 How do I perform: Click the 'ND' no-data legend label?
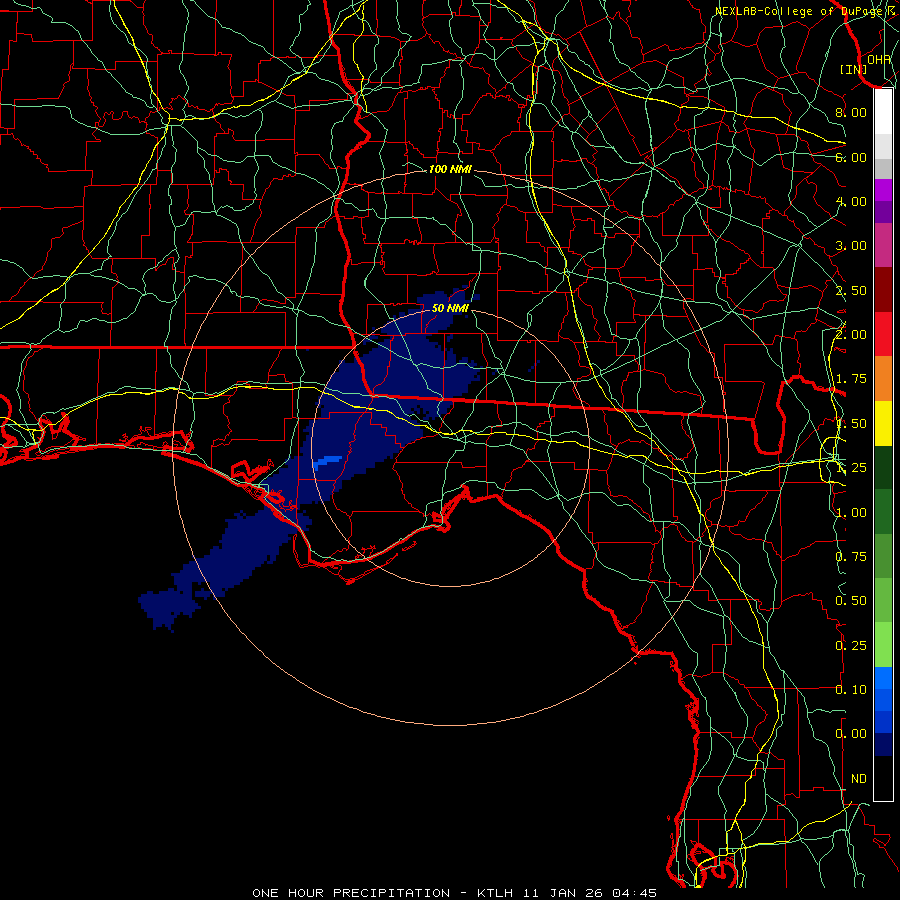tap(859, 779)
